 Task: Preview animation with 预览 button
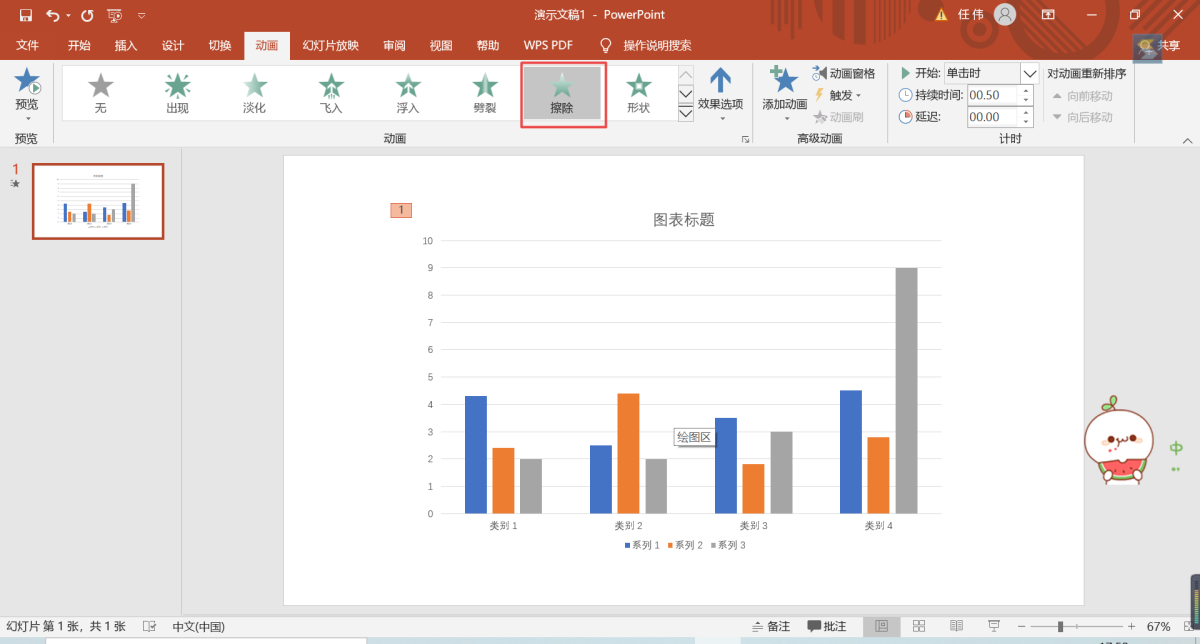tap(27, 90)
